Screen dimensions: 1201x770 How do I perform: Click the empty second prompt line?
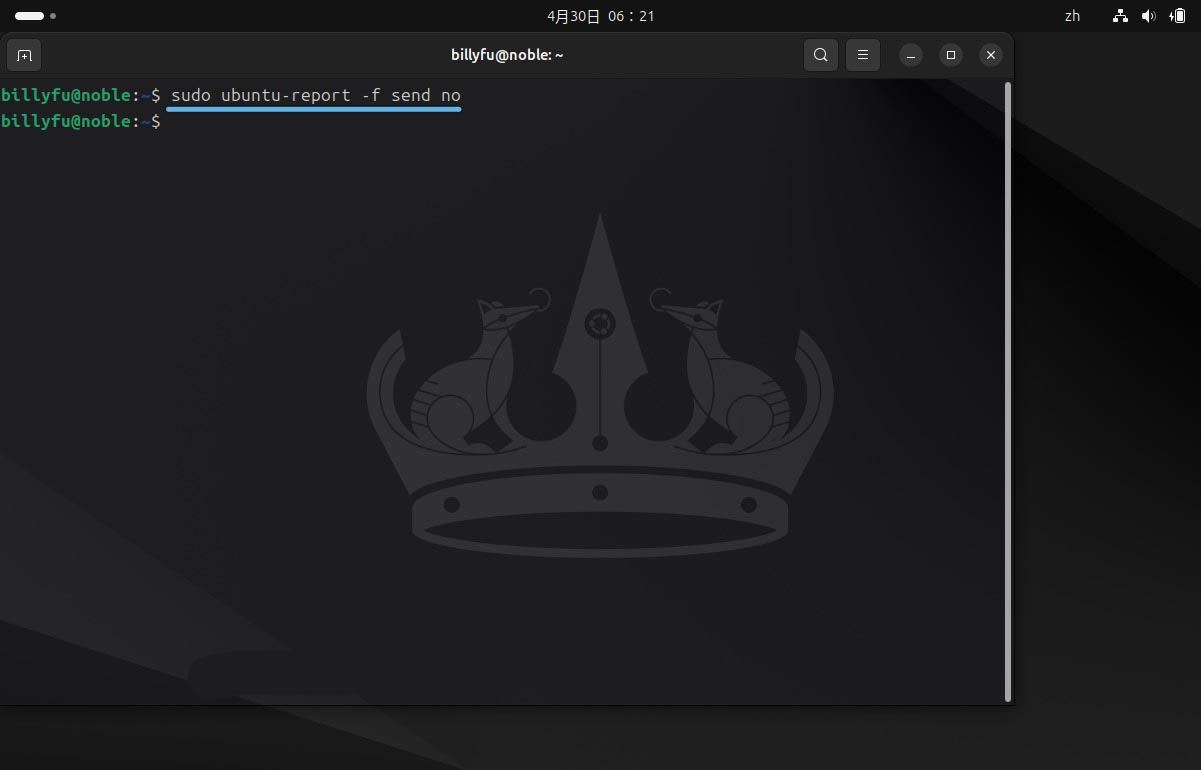(400, 121)
